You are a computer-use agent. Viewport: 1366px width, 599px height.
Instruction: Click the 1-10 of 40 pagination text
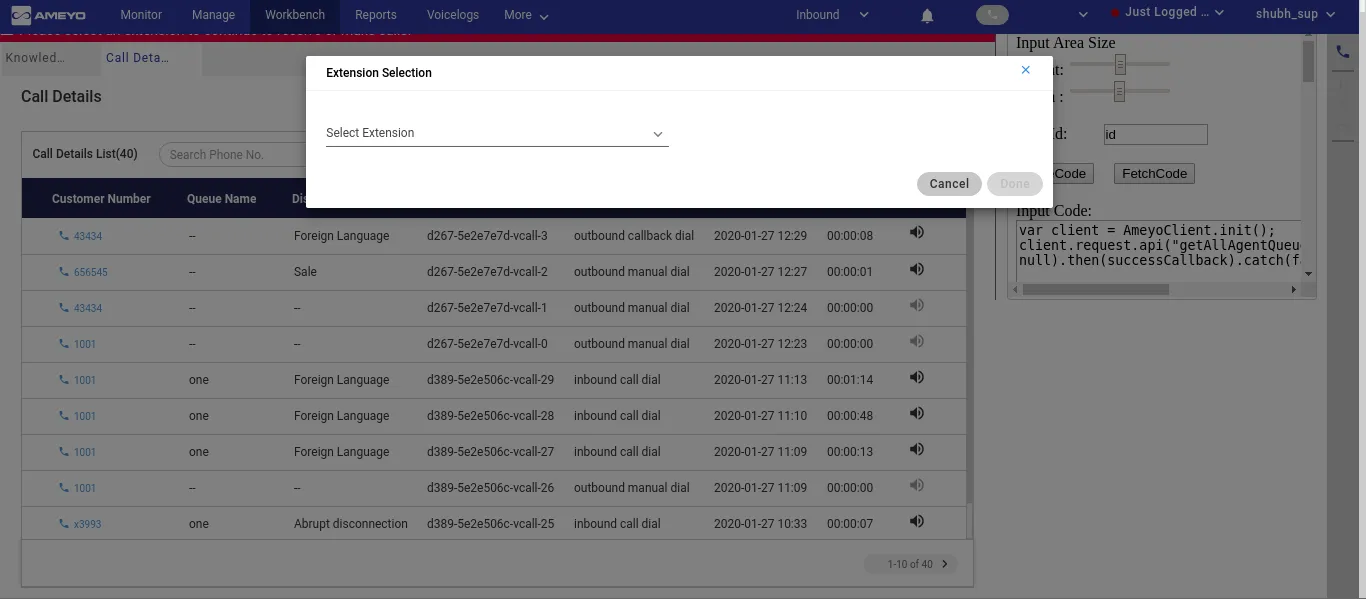tap(910, 564)
